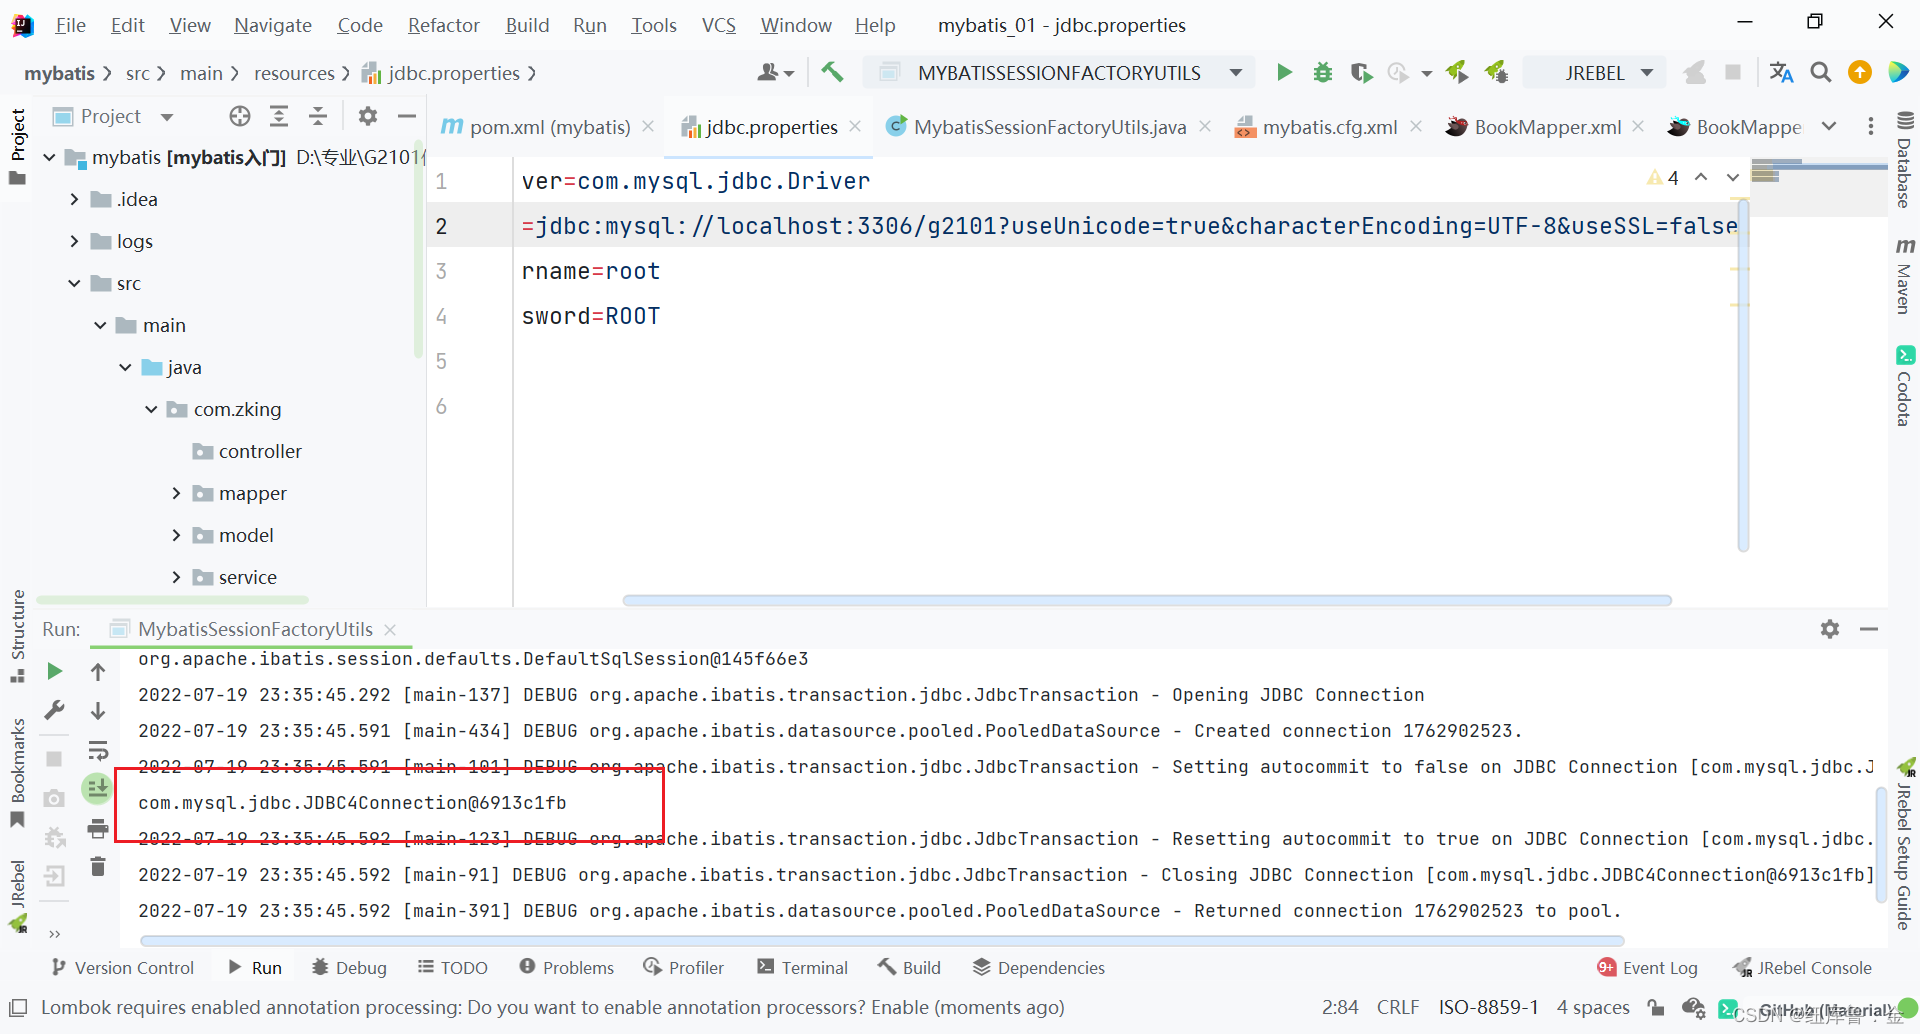Screen dimensions: 1920x1034
Task: Start the debugger
Action: coord(1322,72)
